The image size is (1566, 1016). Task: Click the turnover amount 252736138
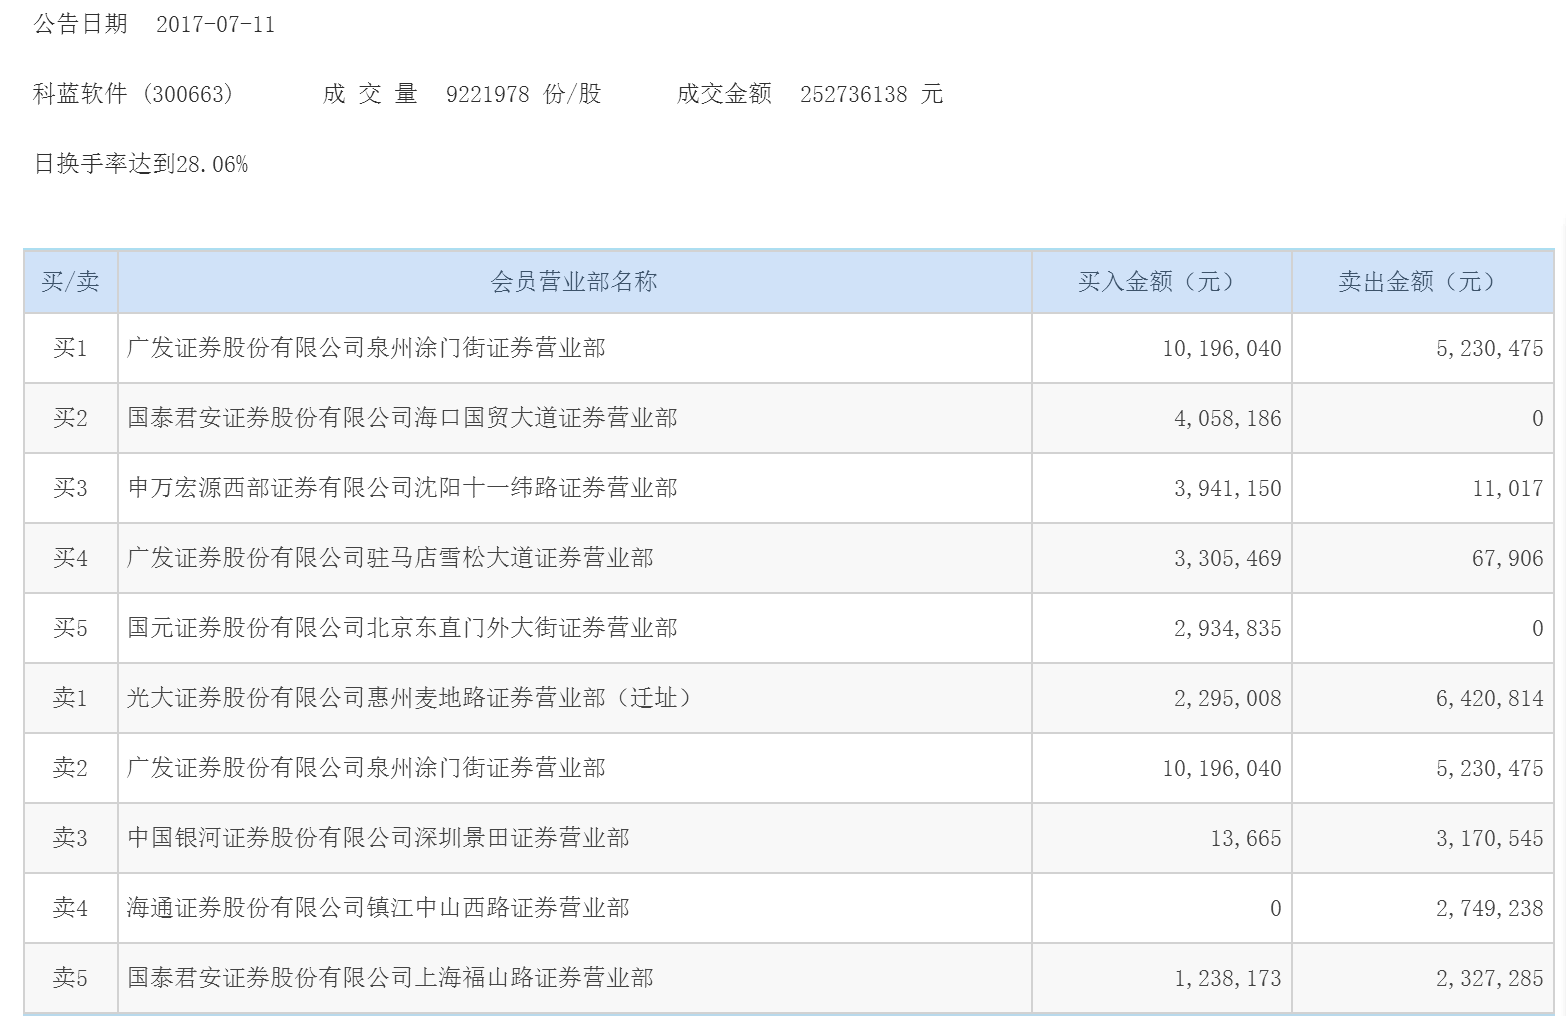coord(854,94)
